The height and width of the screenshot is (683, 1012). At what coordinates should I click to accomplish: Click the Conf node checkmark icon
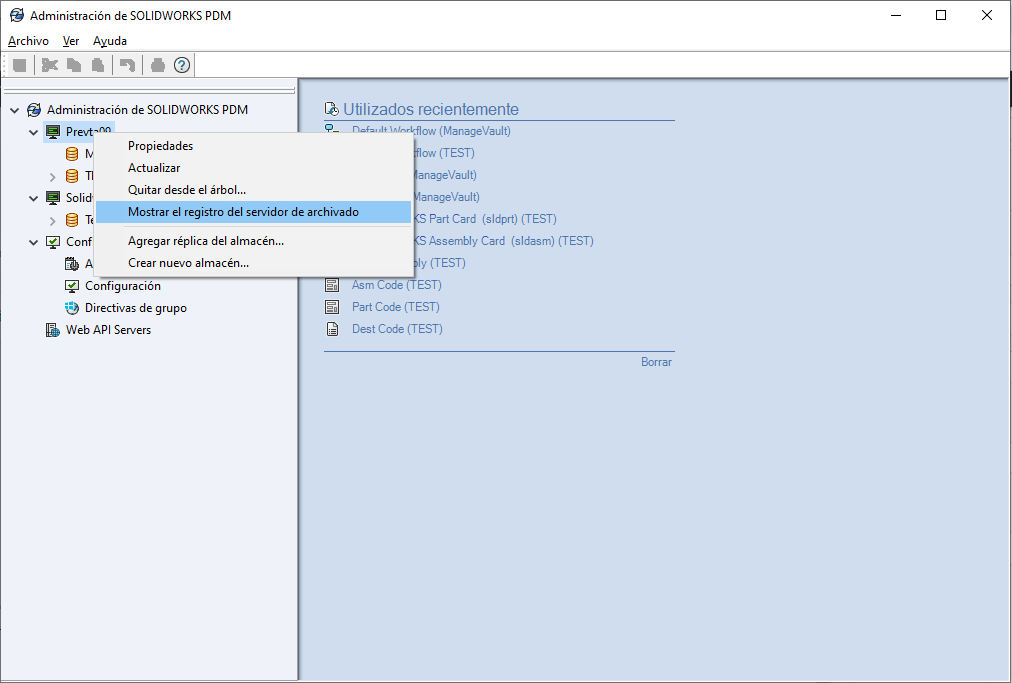pyautogui.click(x=53, y=242)
